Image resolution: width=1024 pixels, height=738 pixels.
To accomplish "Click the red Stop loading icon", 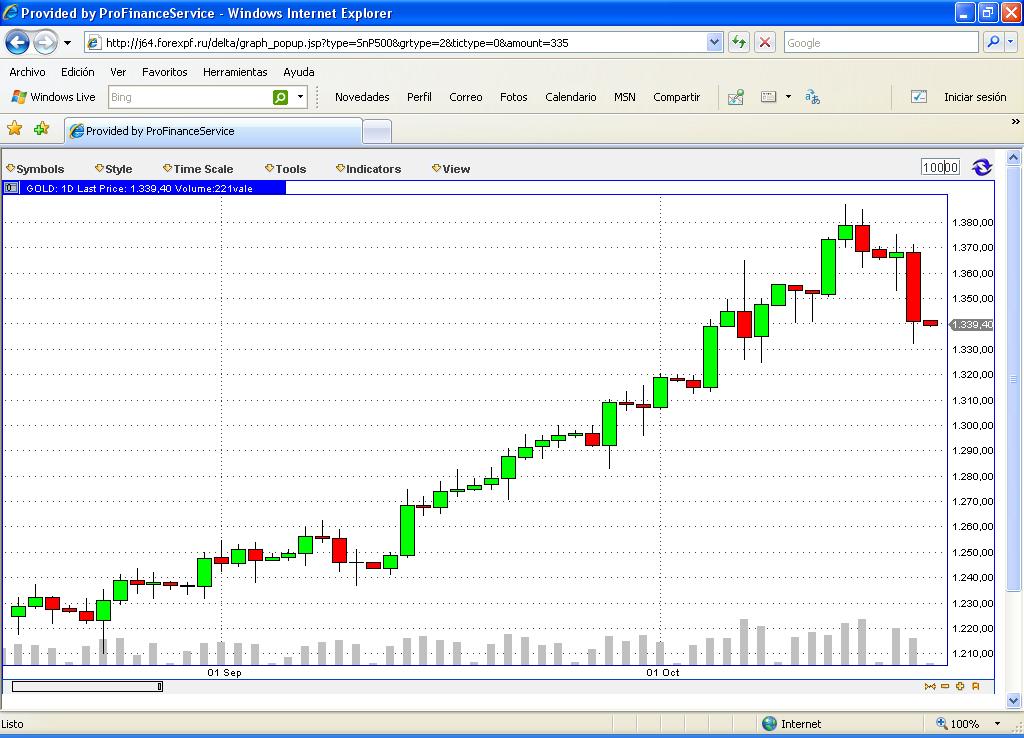I will [x=765, y=42].
